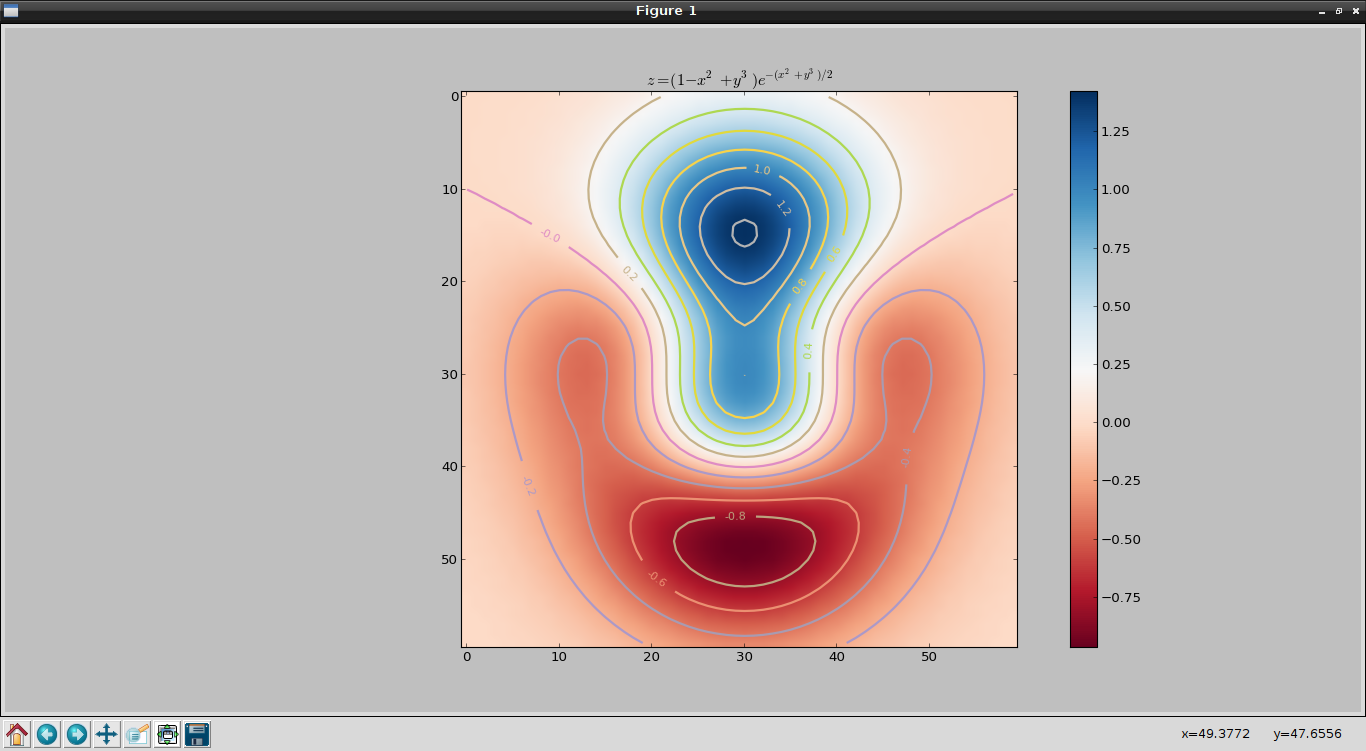The image size is (1366, 751).
Task: Click the plot title equation
Action: 740,78
